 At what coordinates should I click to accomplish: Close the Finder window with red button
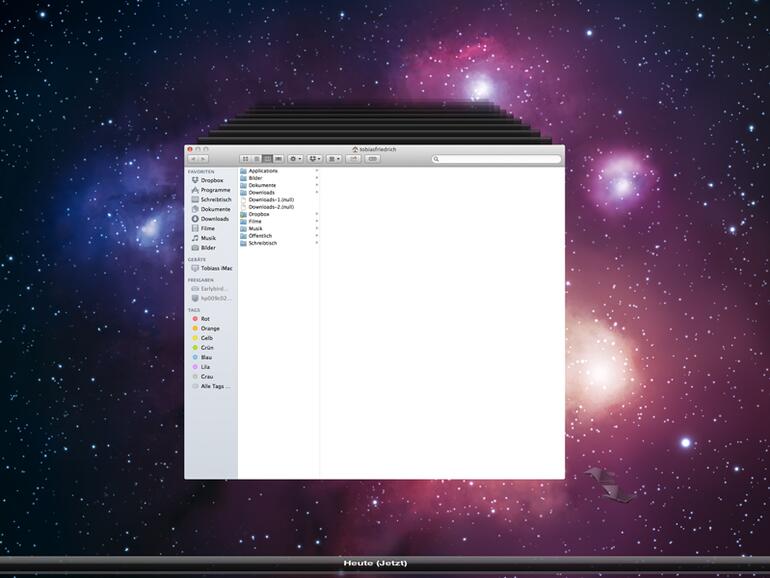click(x=190, y=149)
